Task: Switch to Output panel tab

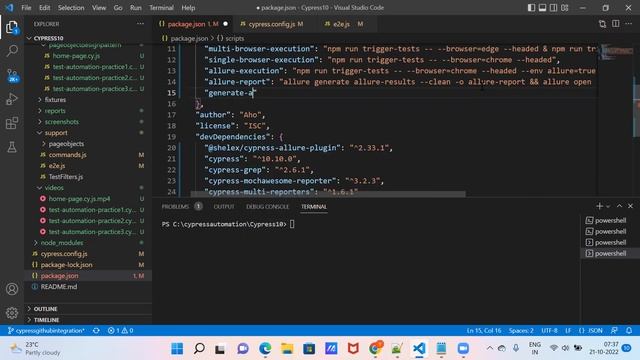Action: 224,207
